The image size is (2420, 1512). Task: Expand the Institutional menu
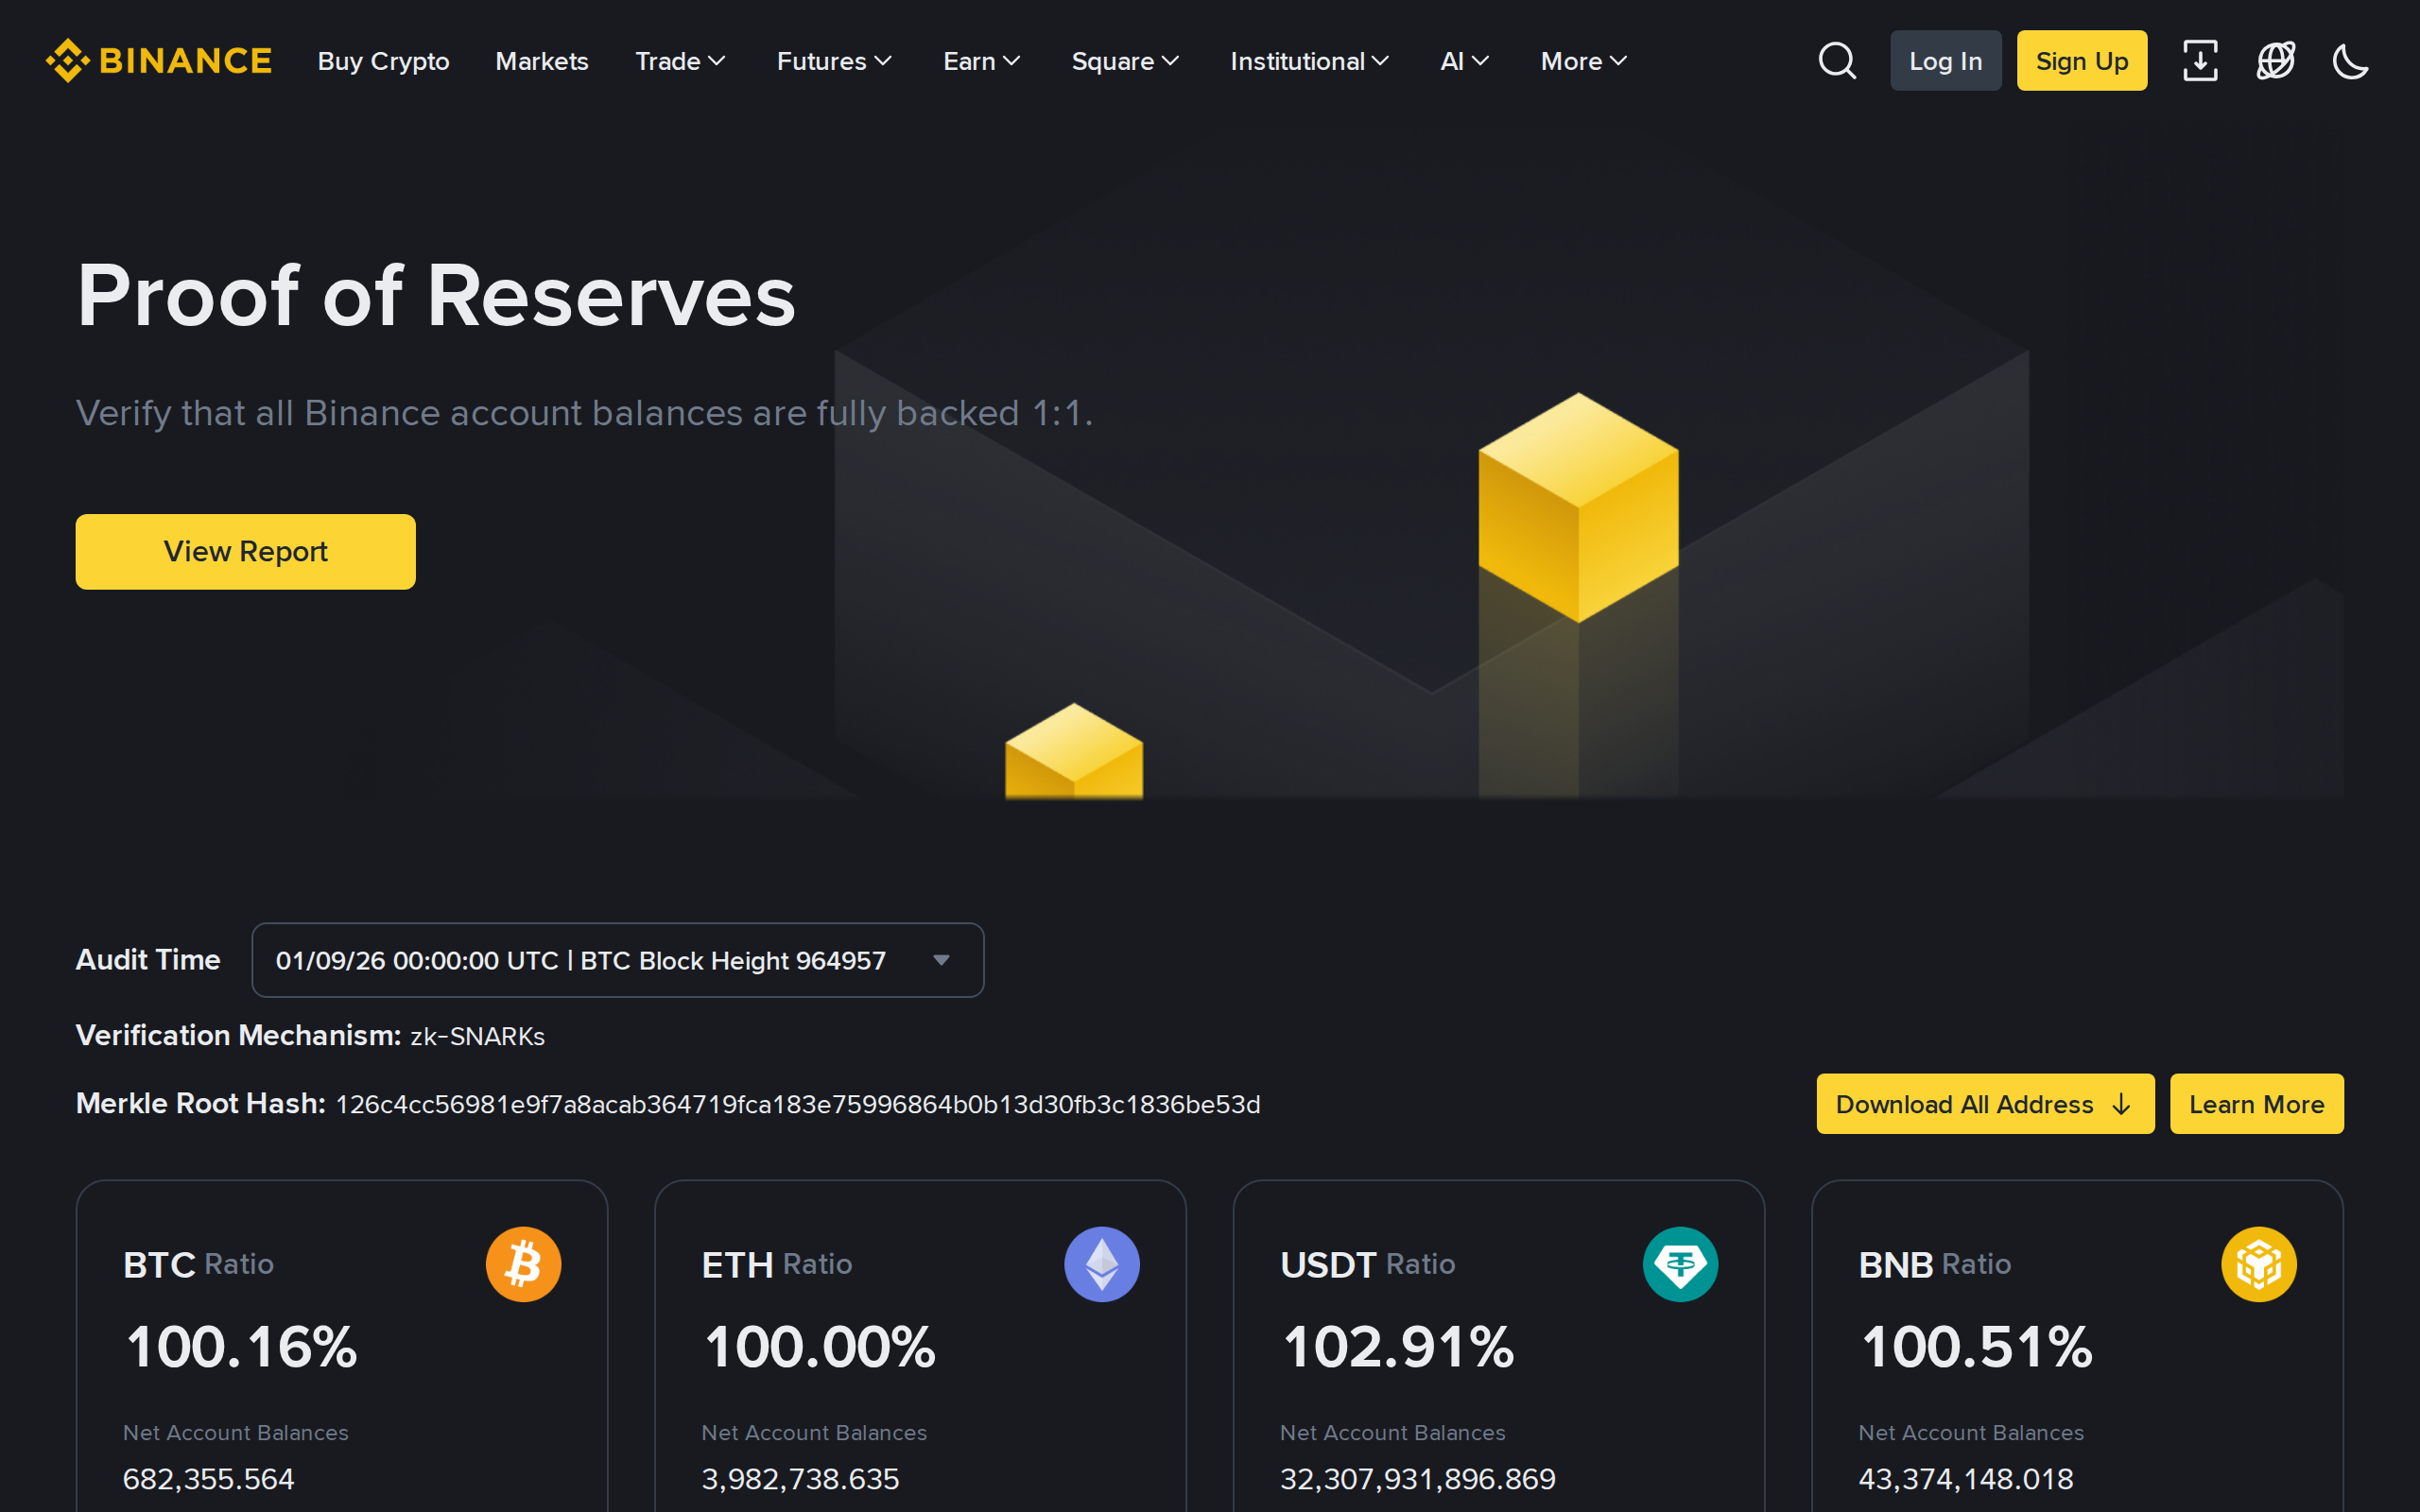click(x=1309, y=61)
